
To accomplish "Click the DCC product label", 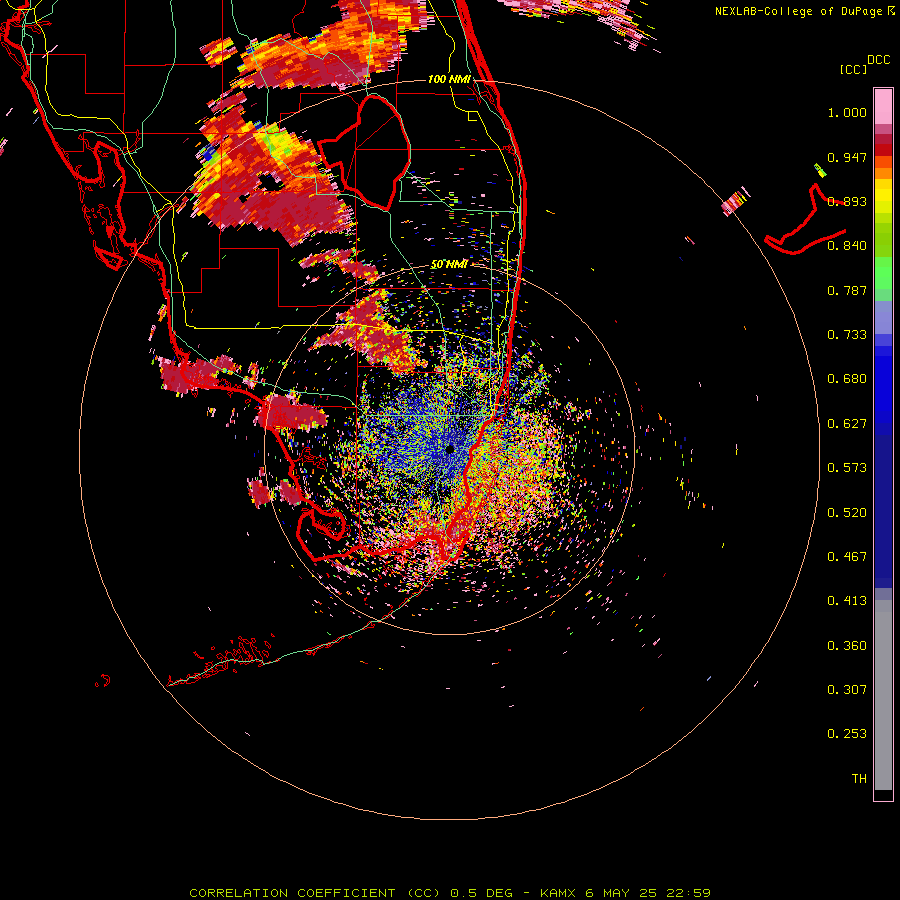I will click(878, 60).
